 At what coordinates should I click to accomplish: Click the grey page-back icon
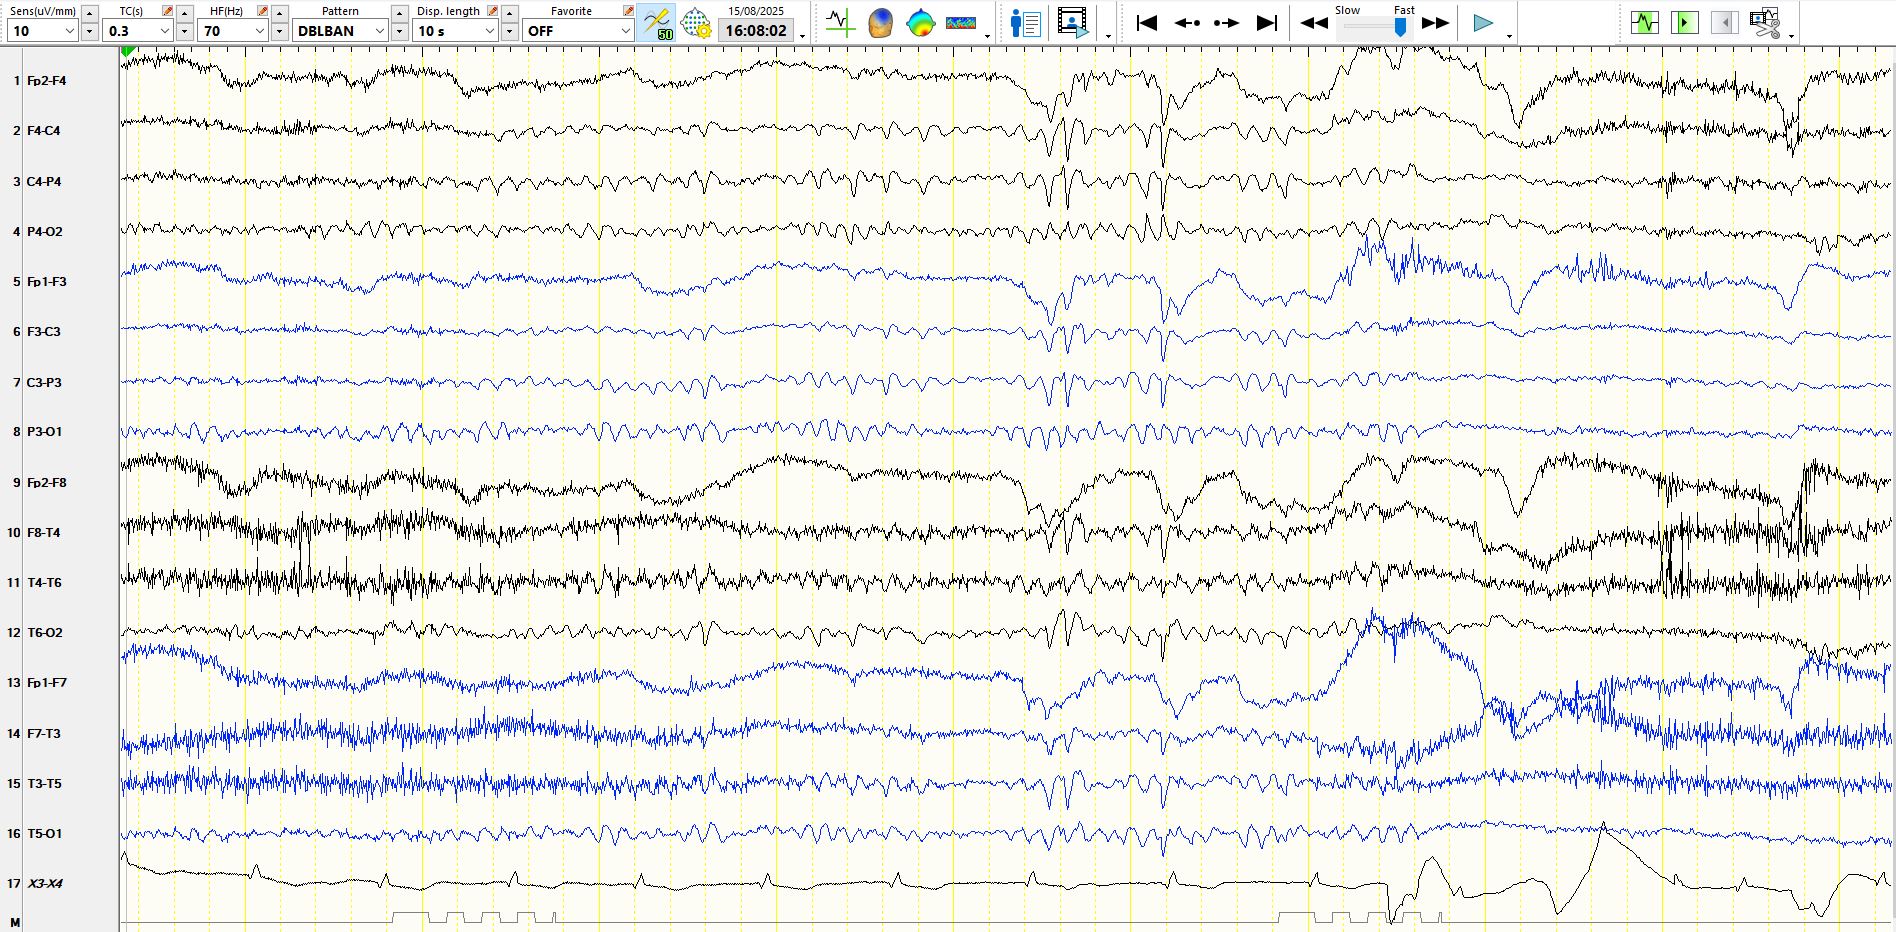[1725, 22]
